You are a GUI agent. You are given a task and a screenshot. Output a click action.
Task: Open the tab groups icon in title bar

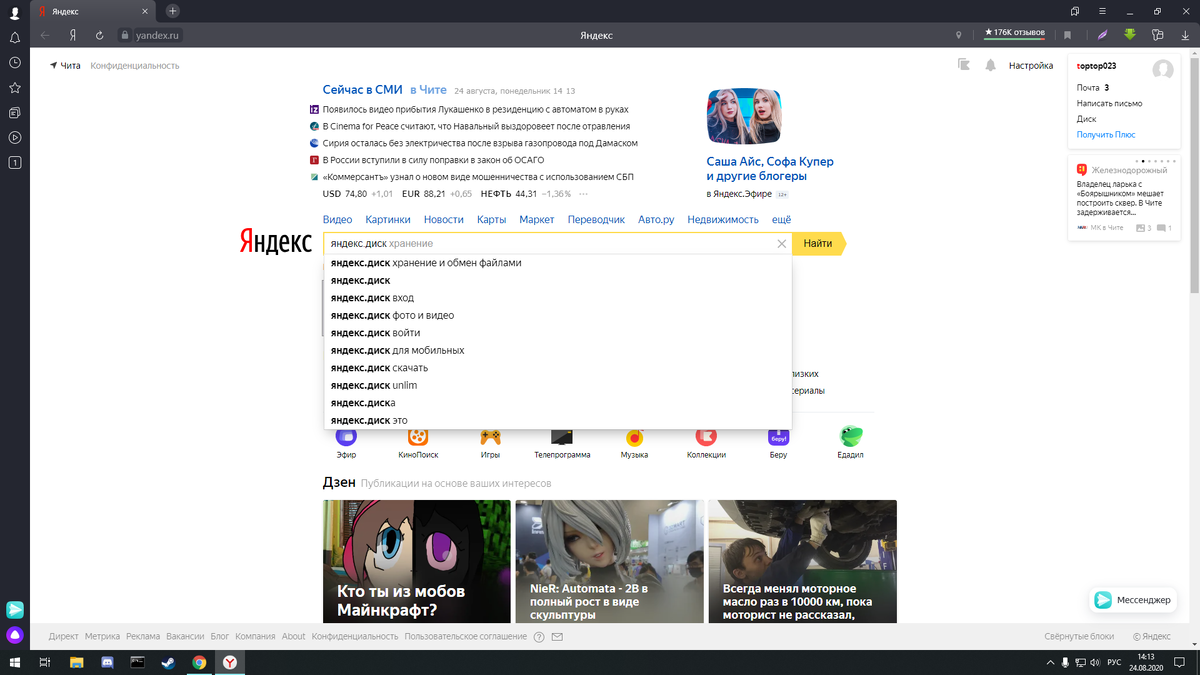coord(1075,11)
